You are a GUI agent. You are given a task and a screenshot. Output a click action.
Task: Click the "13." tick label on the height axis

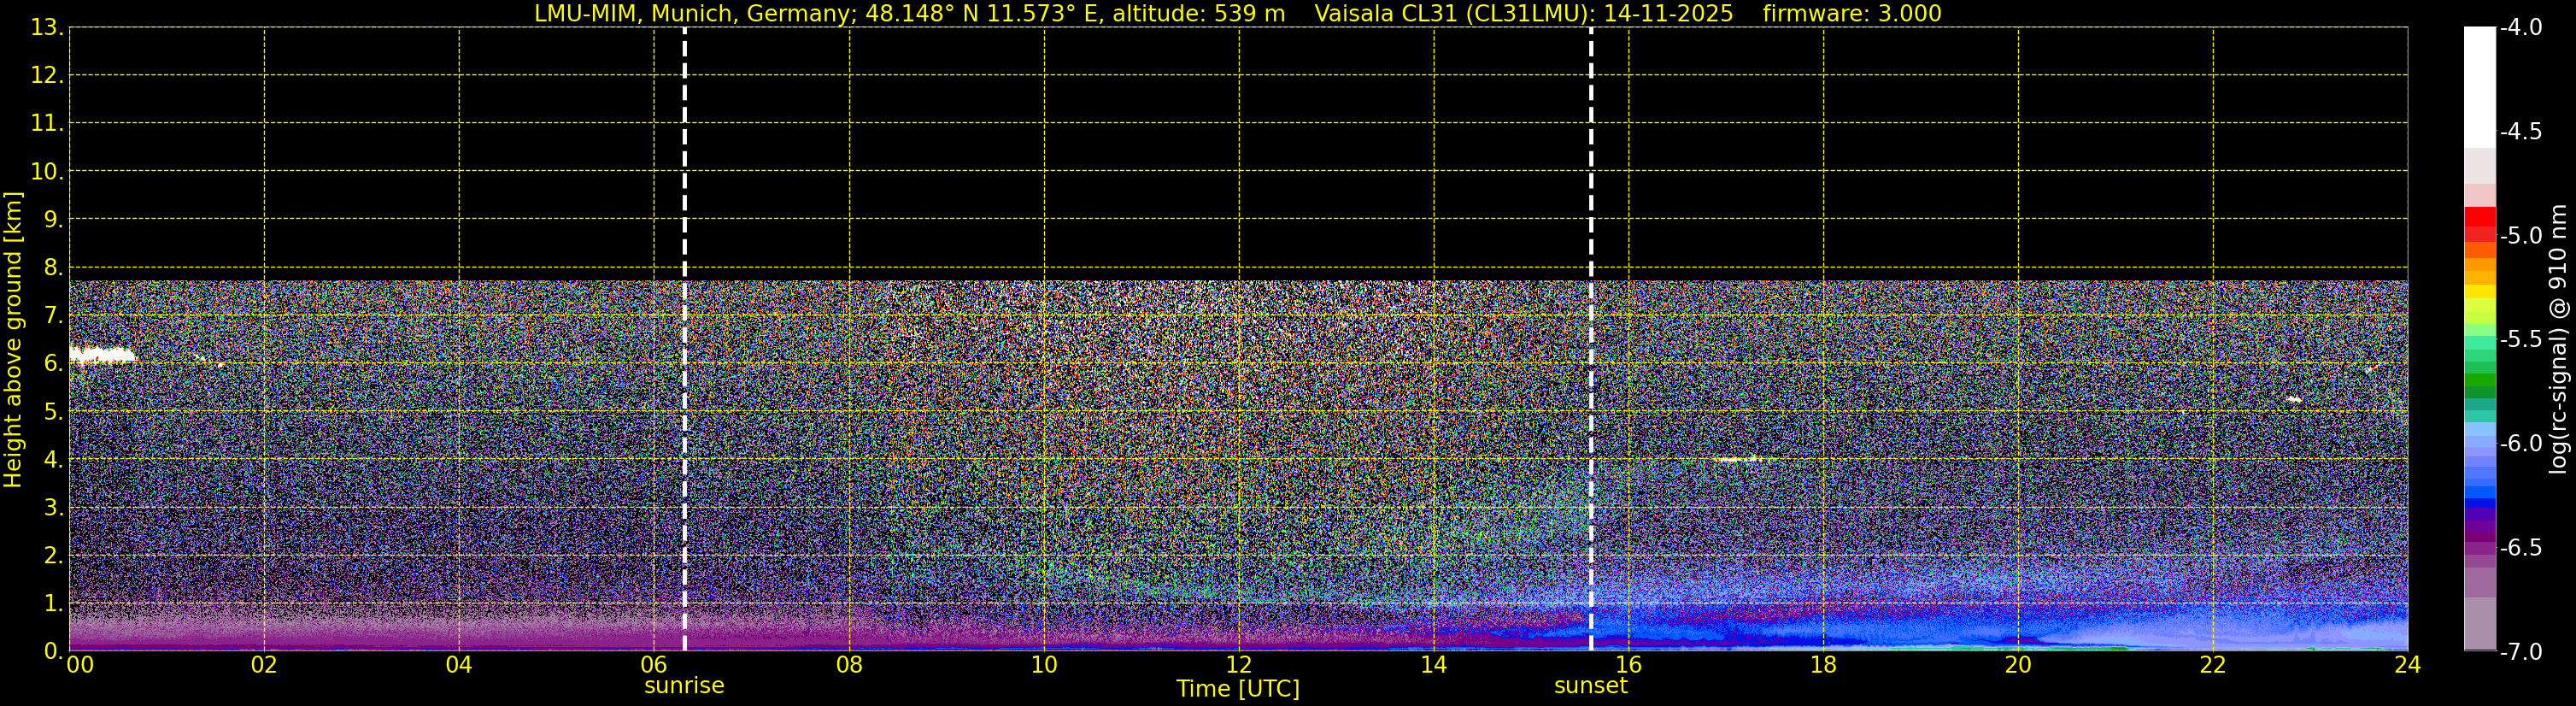[x=46, y=28]
